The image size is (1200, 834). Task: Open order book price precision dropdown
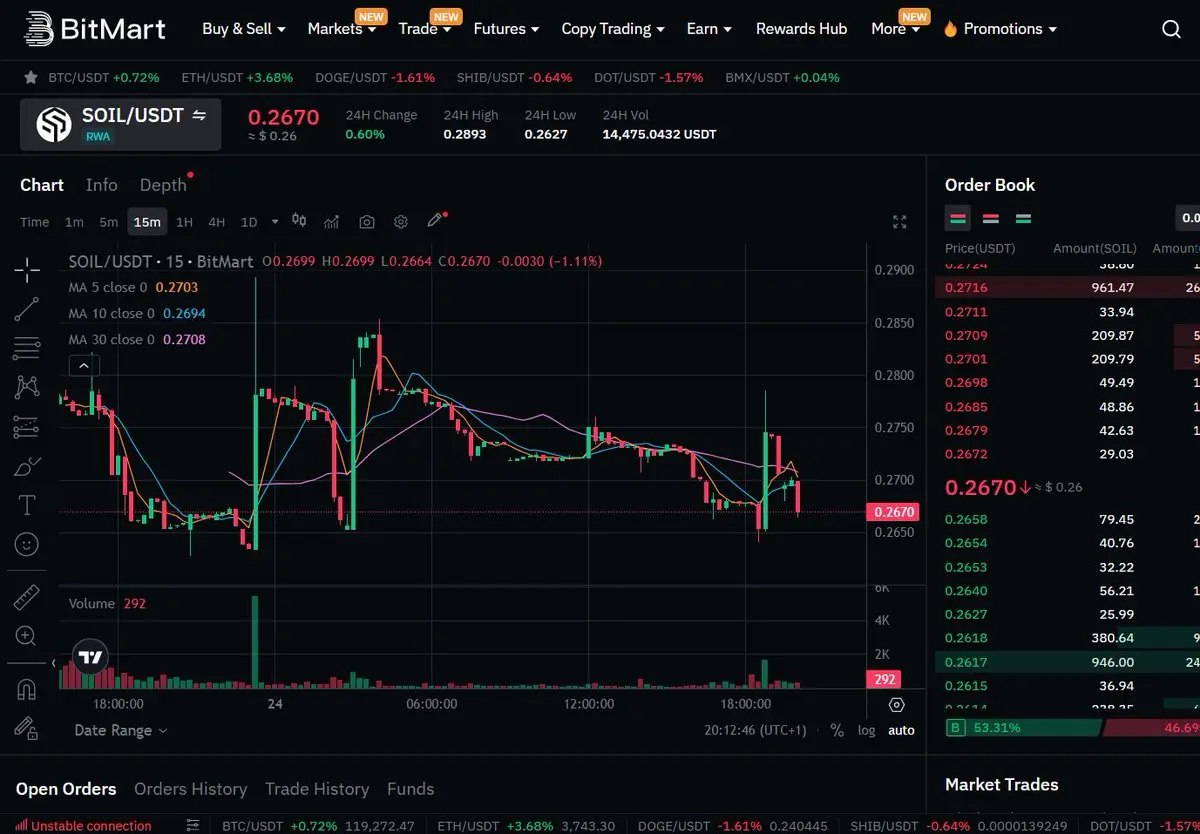point(1188,218)
